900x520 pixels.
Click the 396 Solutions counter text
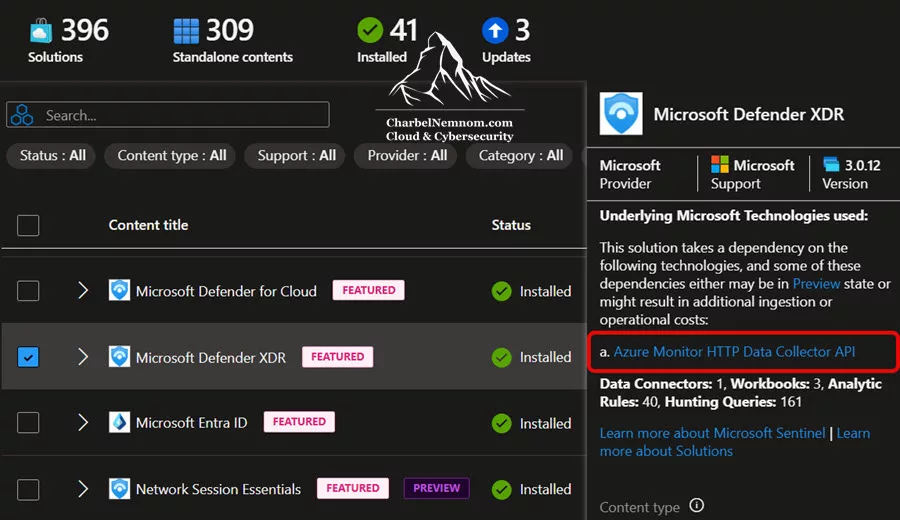coord(84,30)
